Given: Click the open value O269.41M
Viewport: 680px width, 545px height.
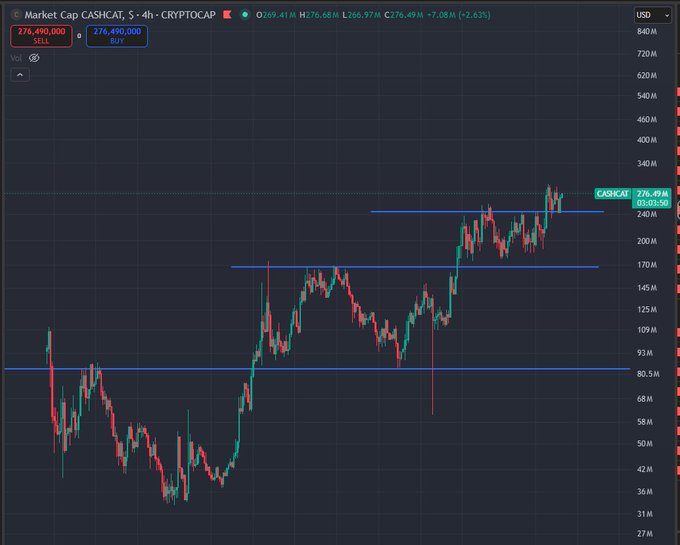Looking at the screenshot, I should tap(276, 15).
